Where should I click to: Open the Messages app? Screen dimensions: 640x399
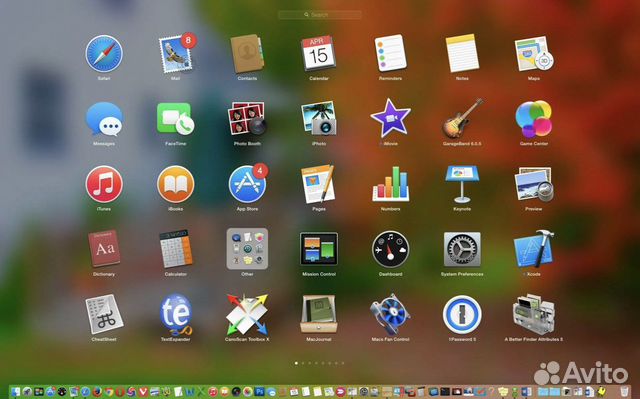(x=104, y=119)
